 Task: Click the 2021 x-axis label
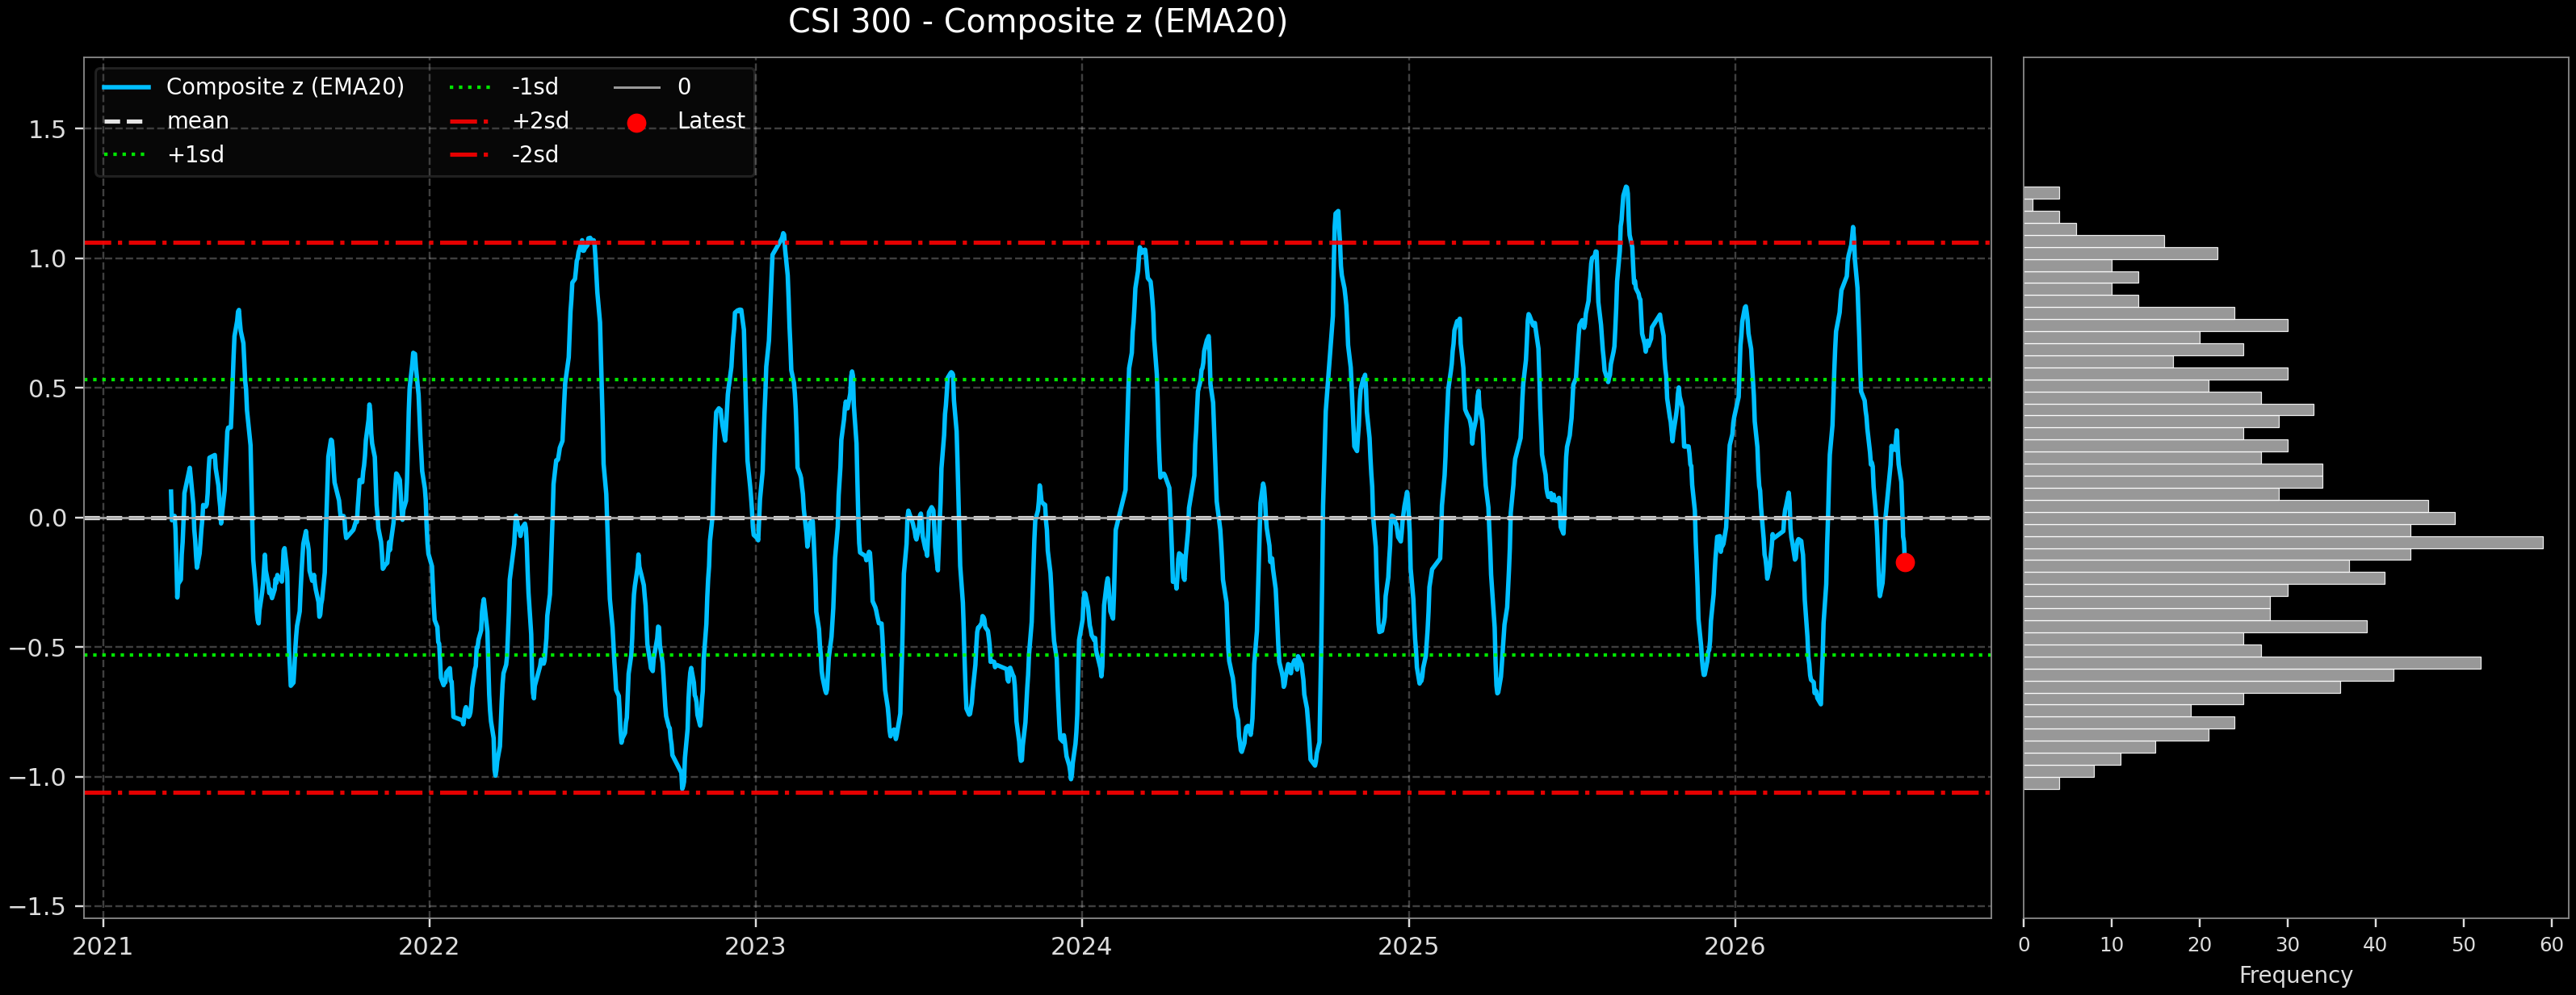(103, 947)
